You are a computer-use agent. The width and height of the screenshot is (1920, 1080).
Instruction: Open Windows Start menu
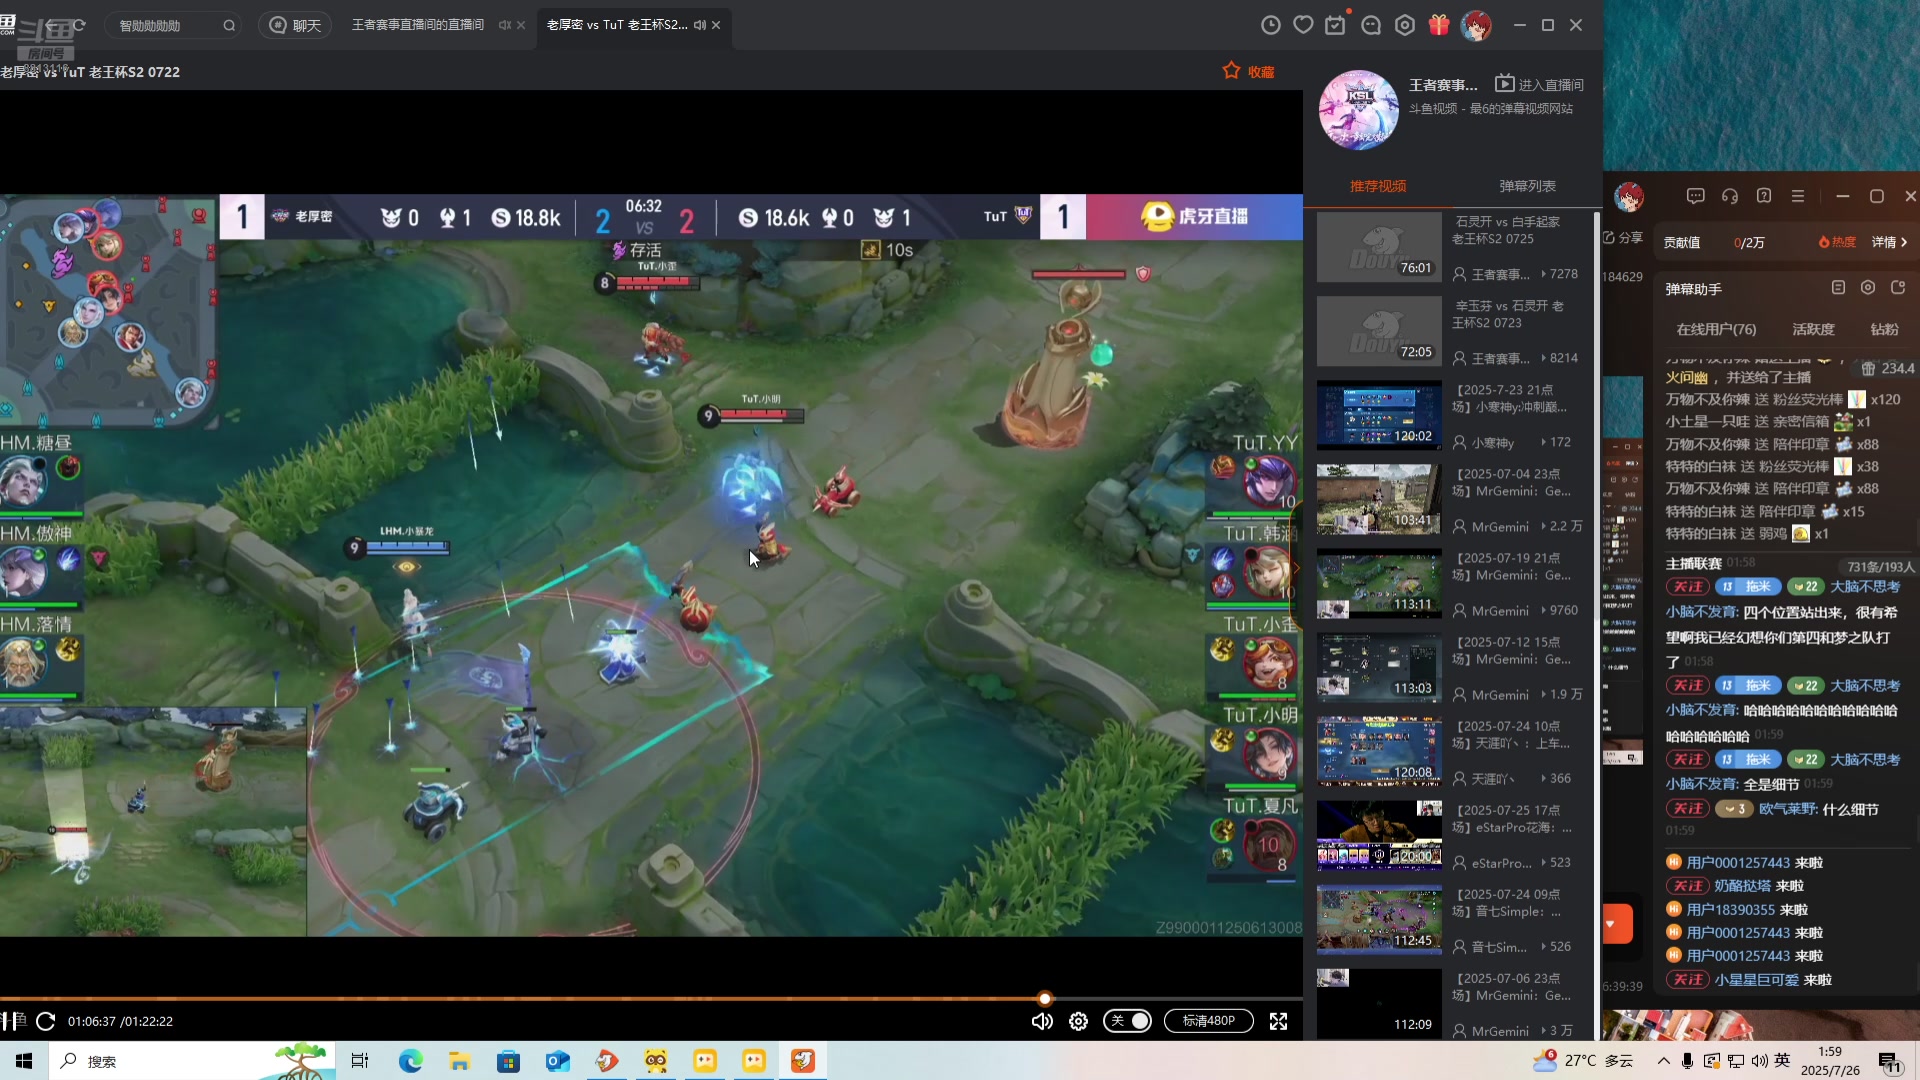tap(24, 1061)
